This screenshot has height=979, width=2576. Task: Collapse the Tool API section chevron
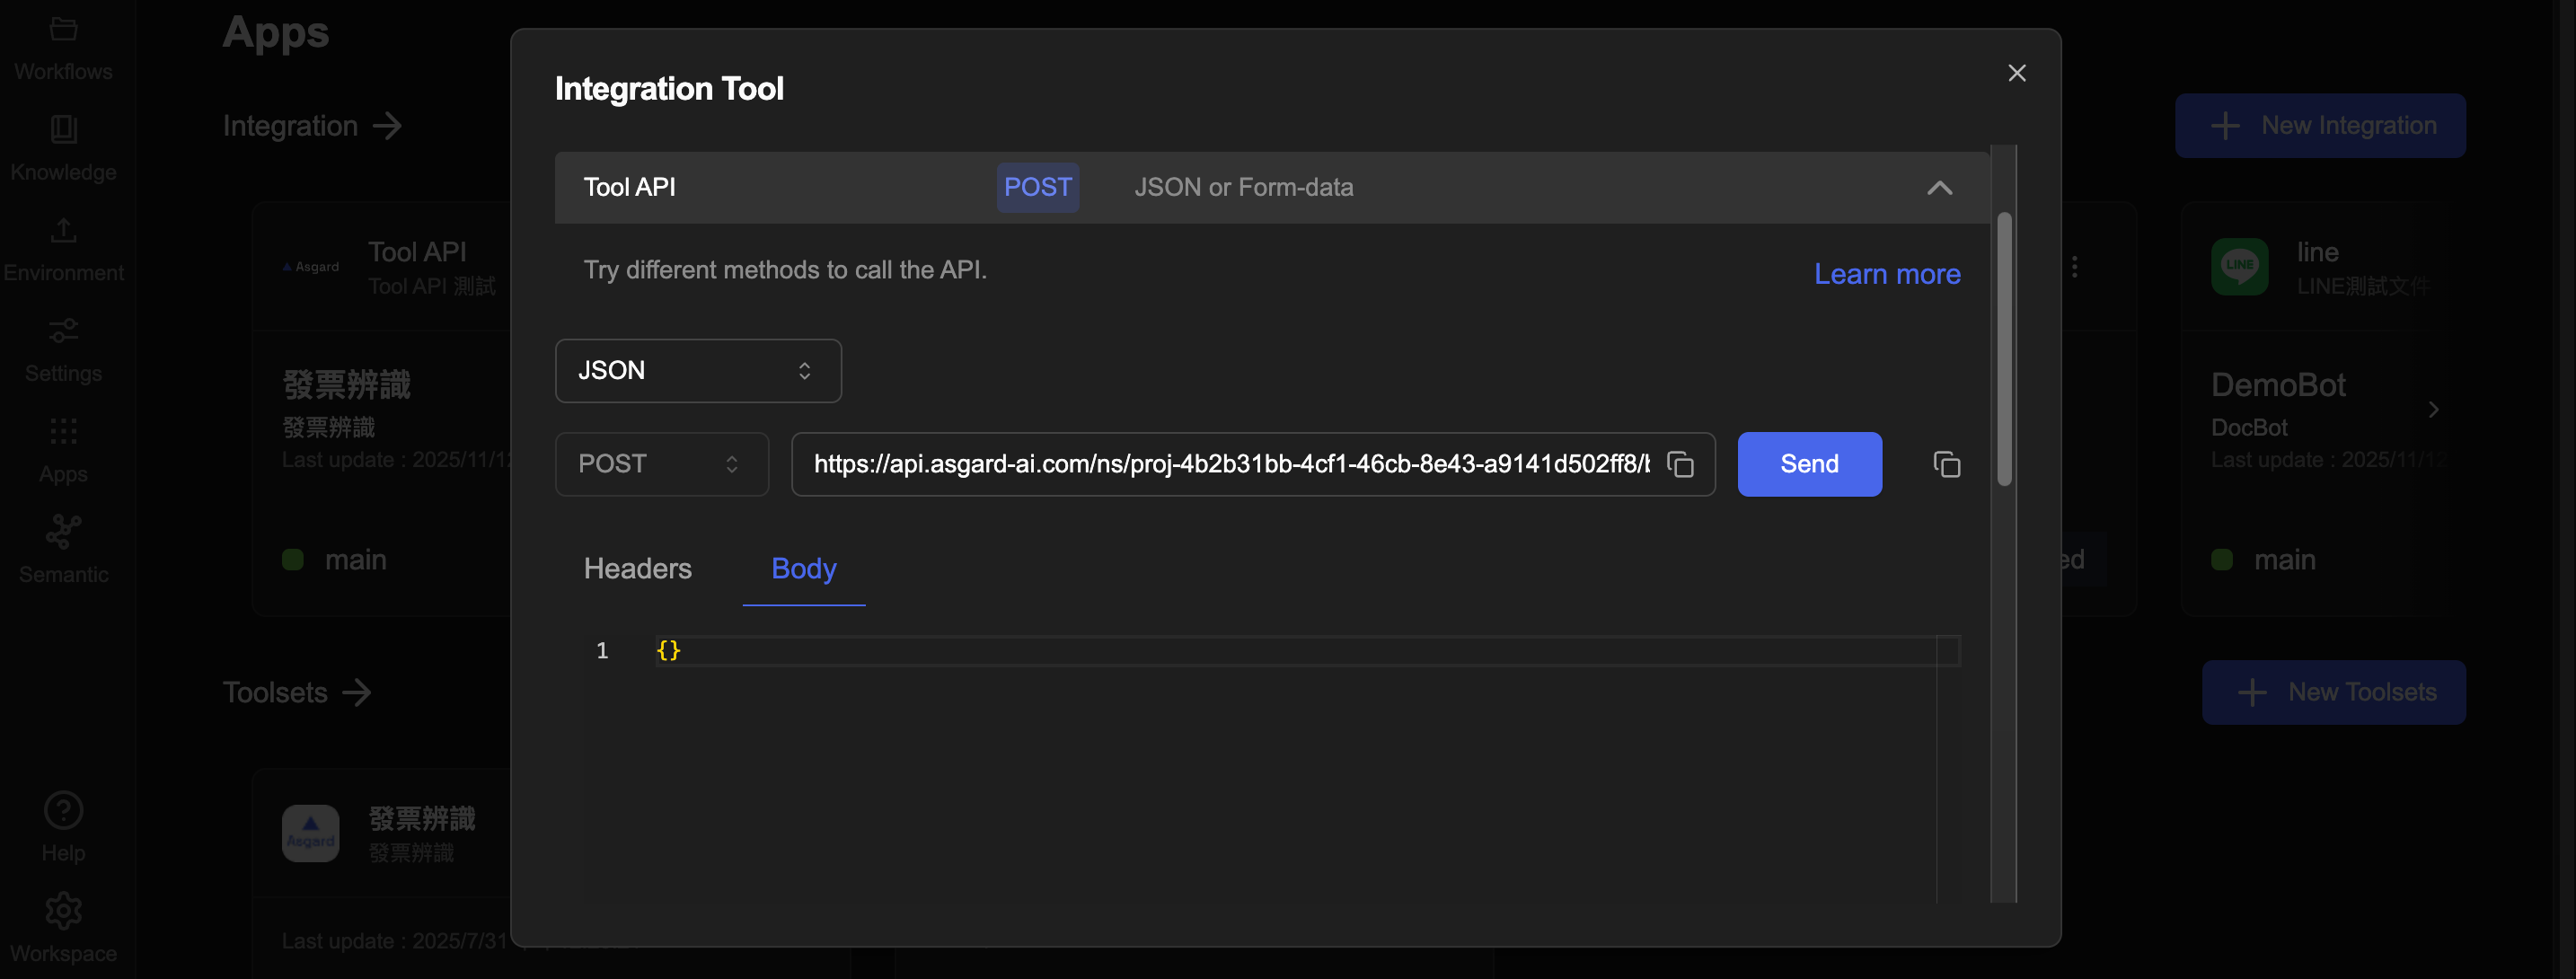(x=1939, y=188)
